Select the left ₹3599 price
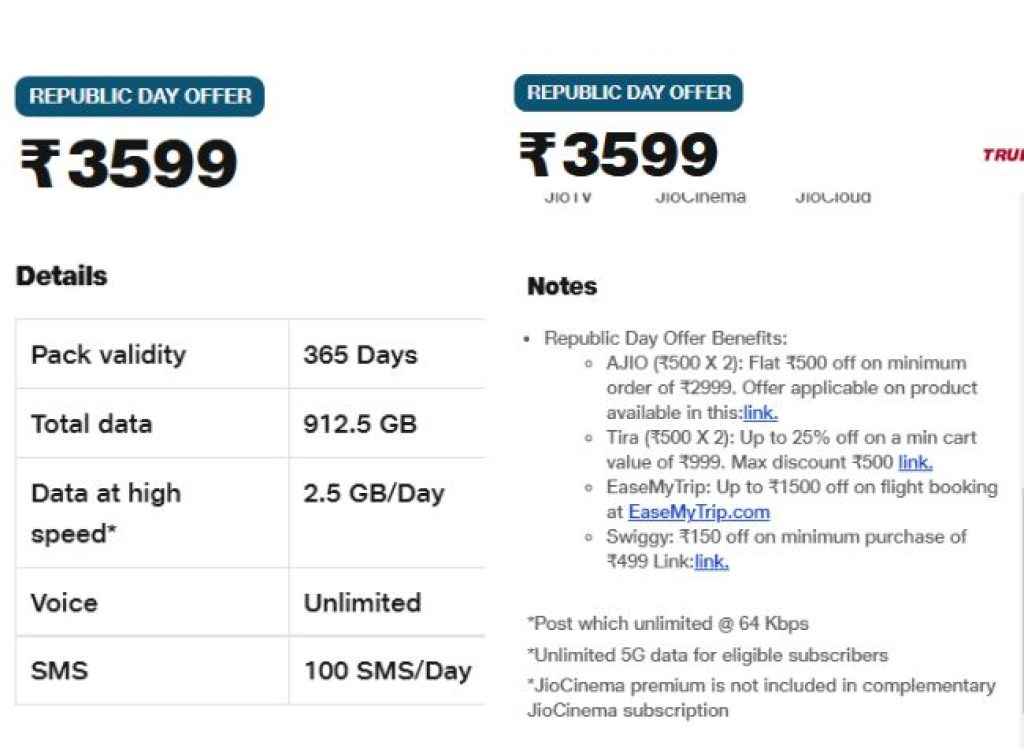Screen dimensions: 1024x756 pos(129,165)
